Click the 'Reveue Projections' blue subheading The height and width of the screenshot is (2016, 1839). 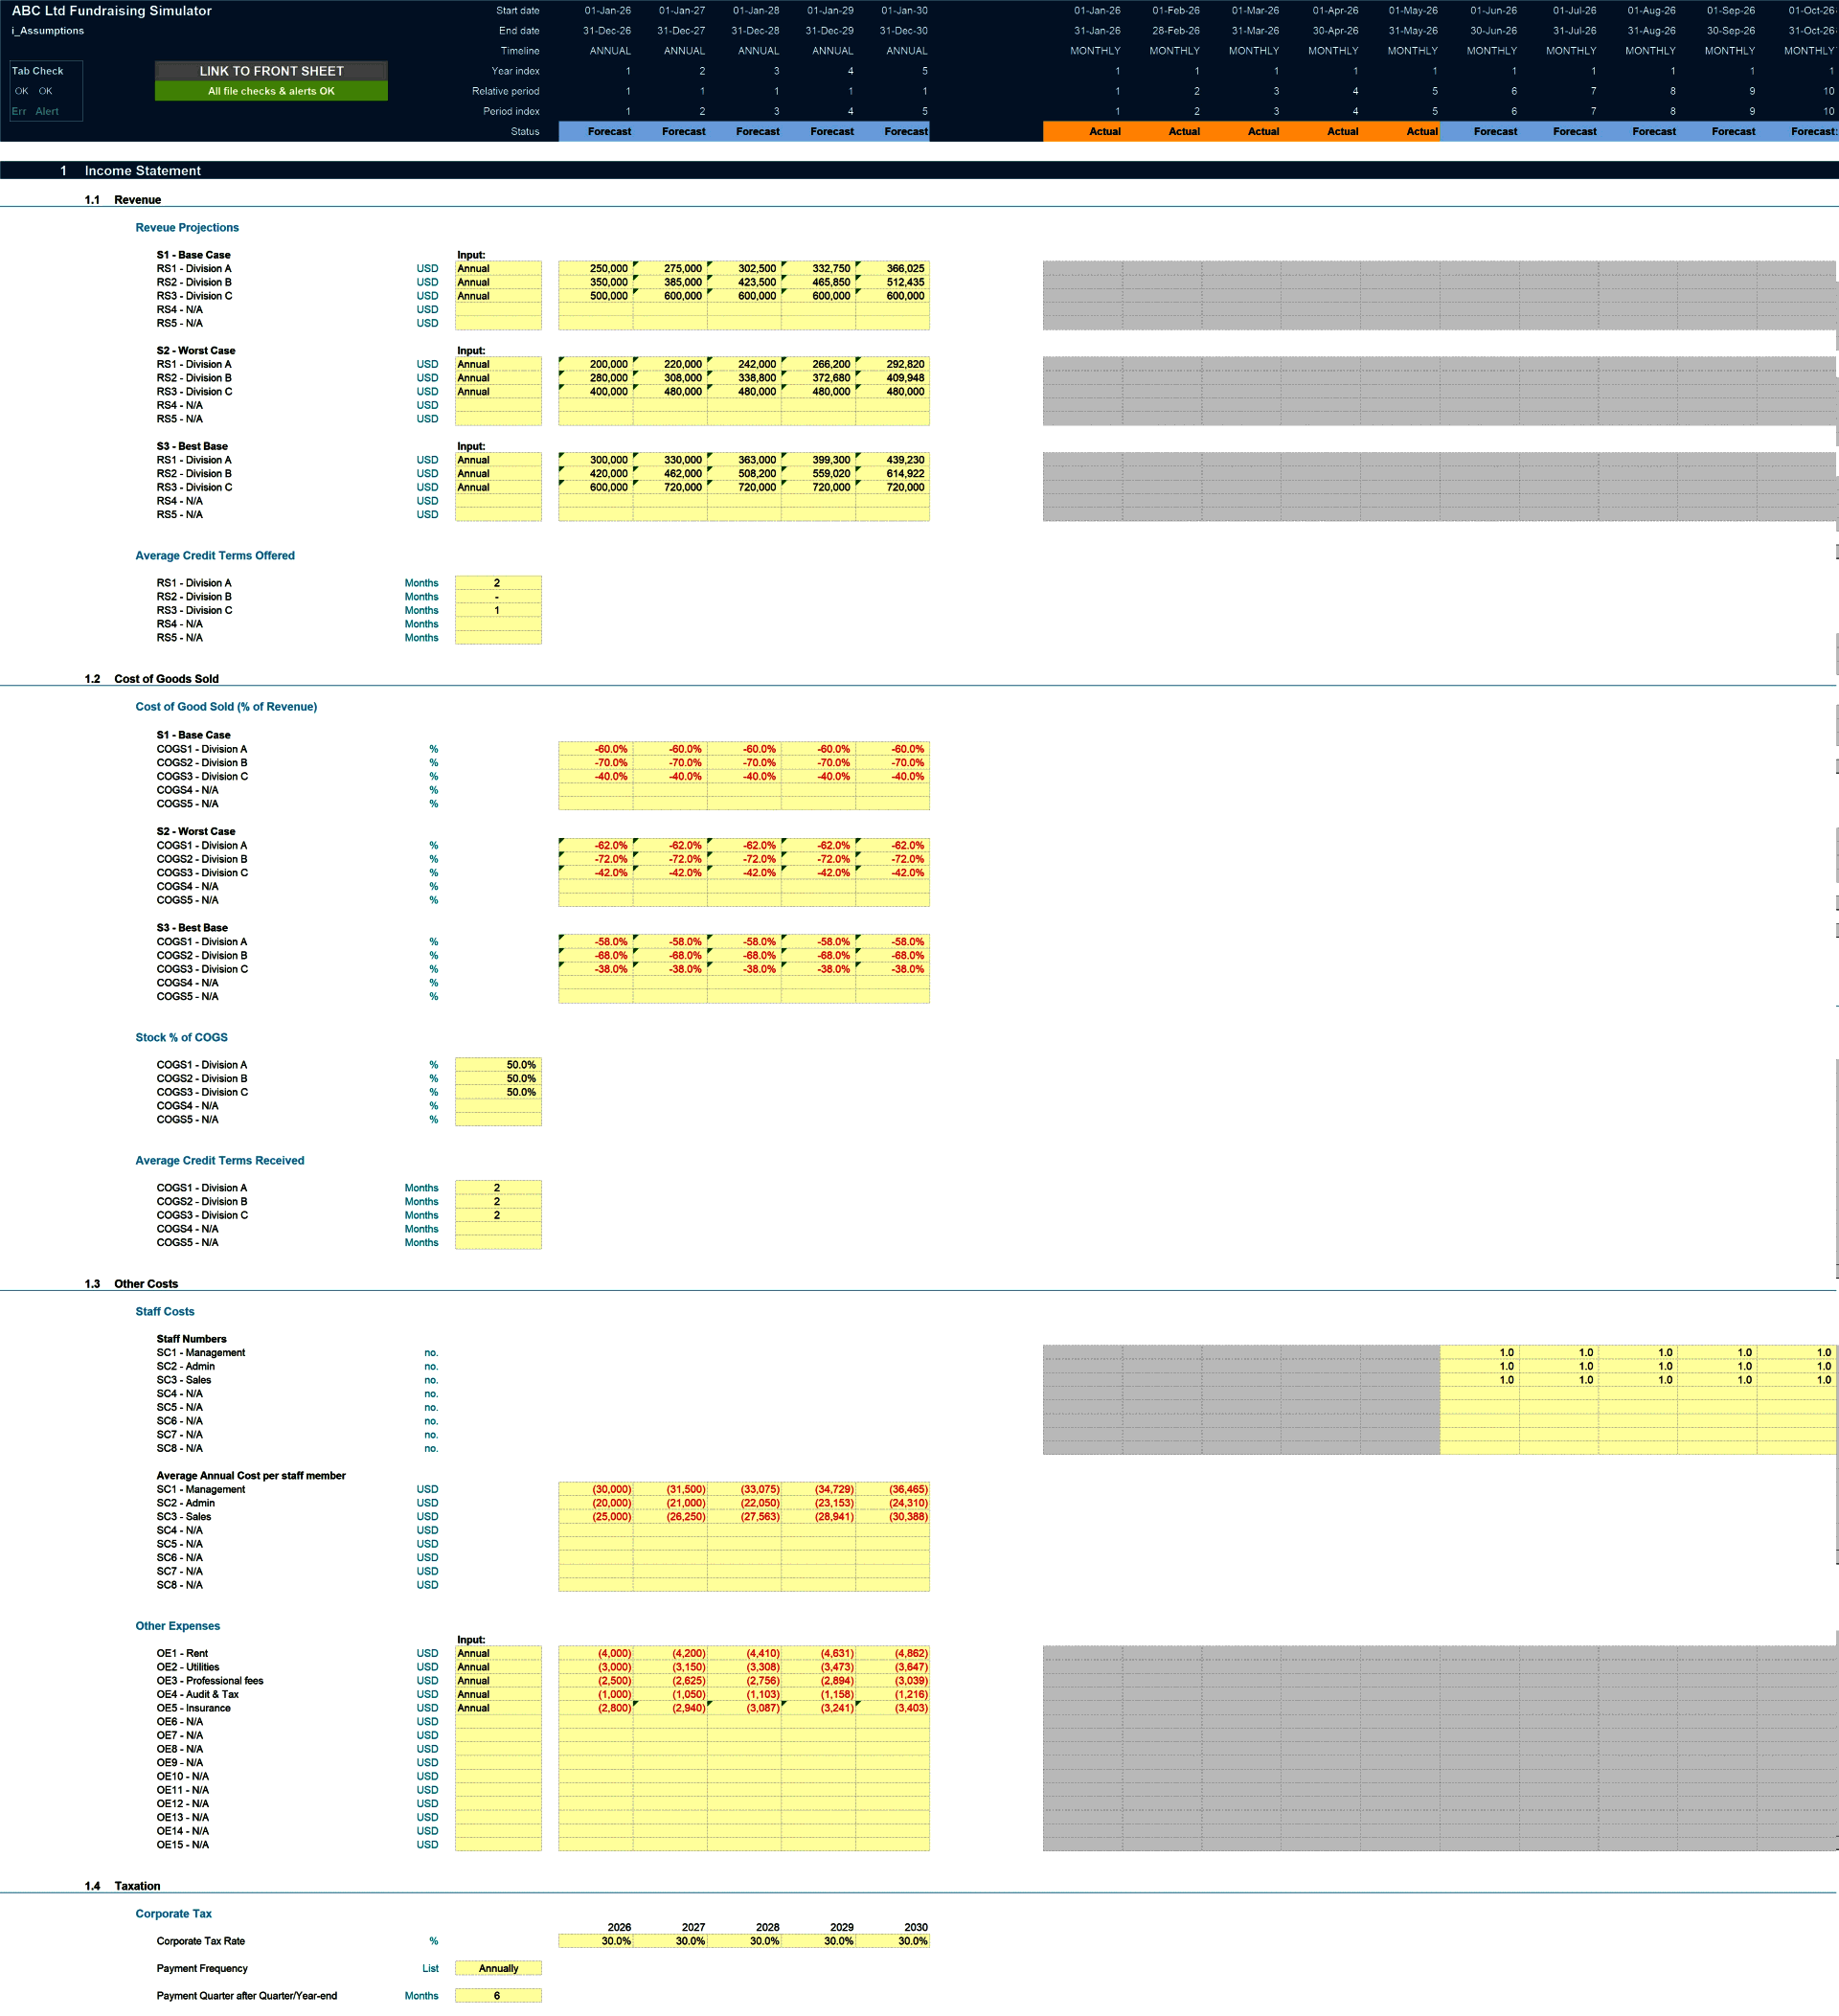point(187,228)
